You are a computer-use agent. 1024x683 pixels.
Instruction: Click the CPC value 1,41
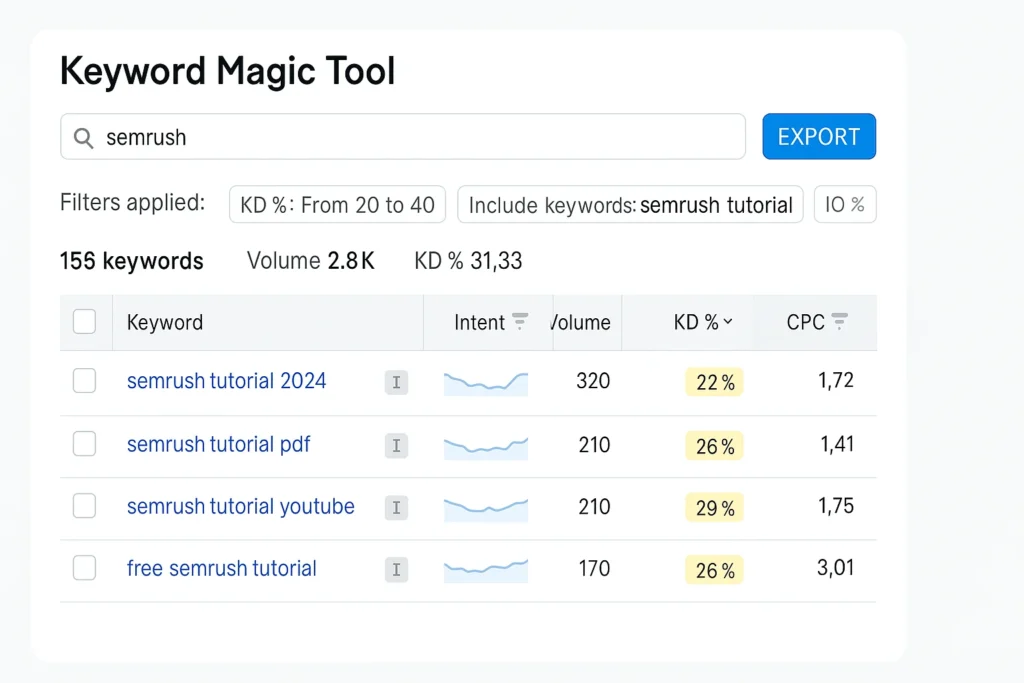pos(837,444)
